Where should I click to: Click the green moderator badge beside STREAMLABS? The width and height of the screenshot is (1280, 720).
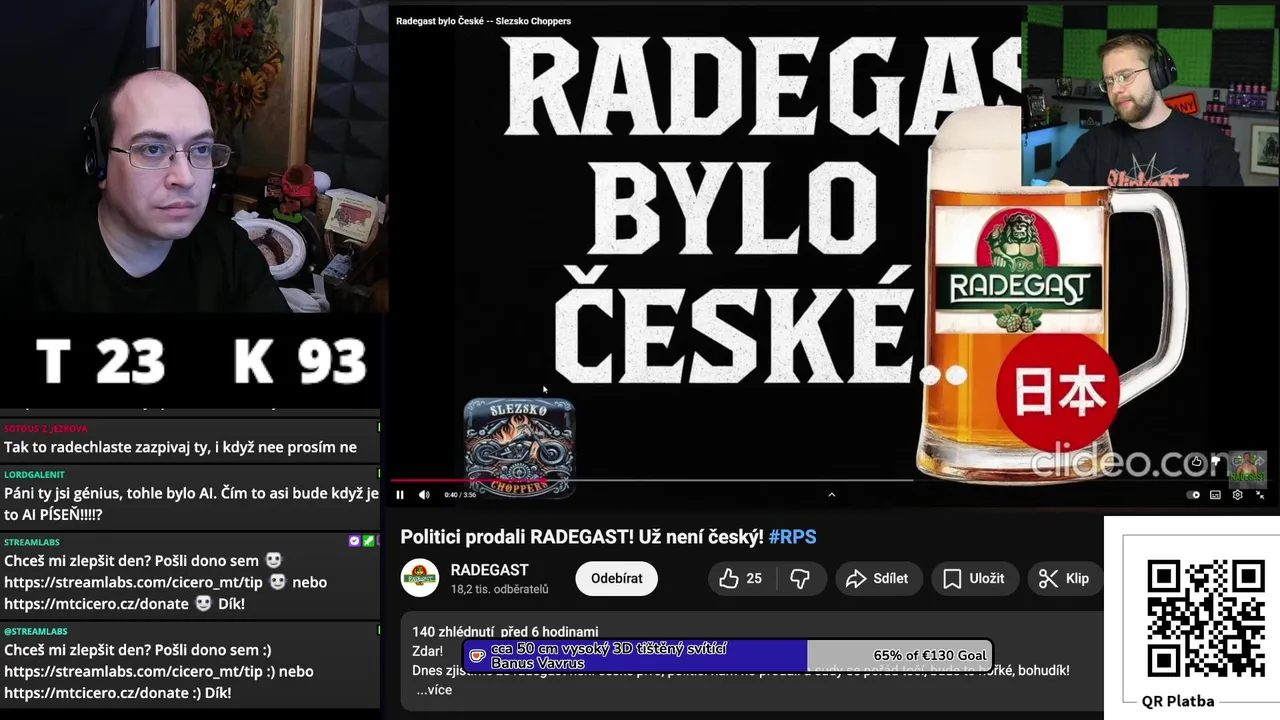point(368,541)
